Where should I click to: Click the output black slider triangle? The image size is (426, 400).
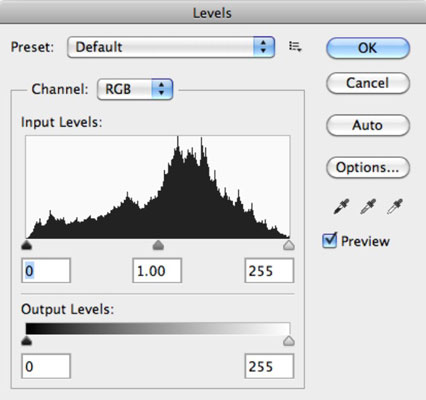click(x=26, y=341)
